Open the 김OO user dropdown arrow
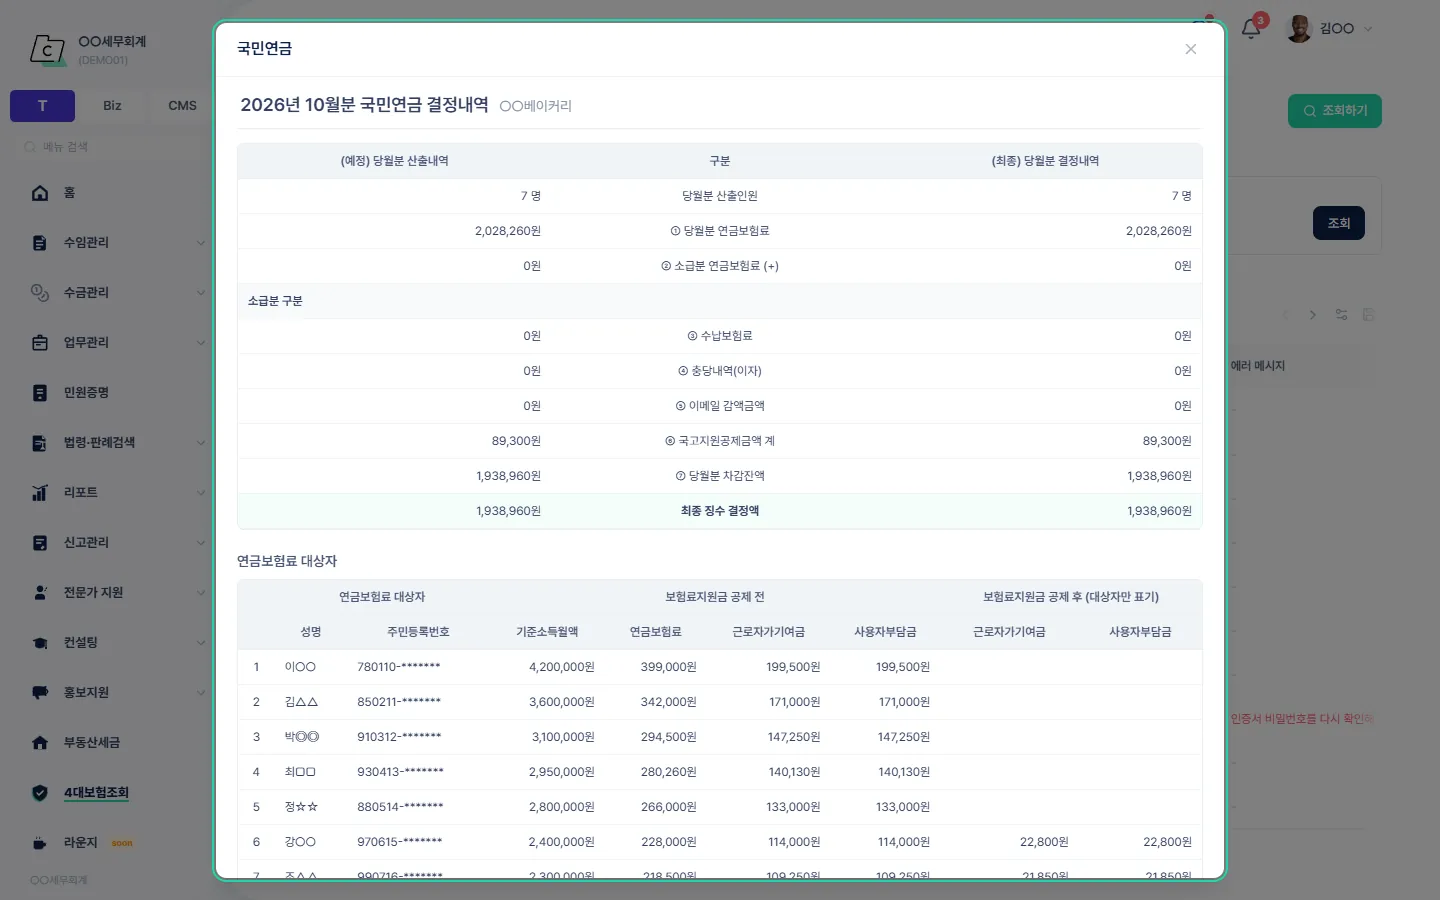 [1369, 29]
